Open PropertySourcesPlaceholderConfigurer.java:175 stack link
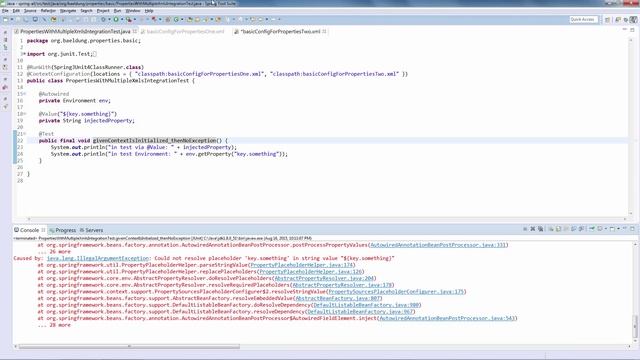 pyautogui.click(x=396, y=292)
